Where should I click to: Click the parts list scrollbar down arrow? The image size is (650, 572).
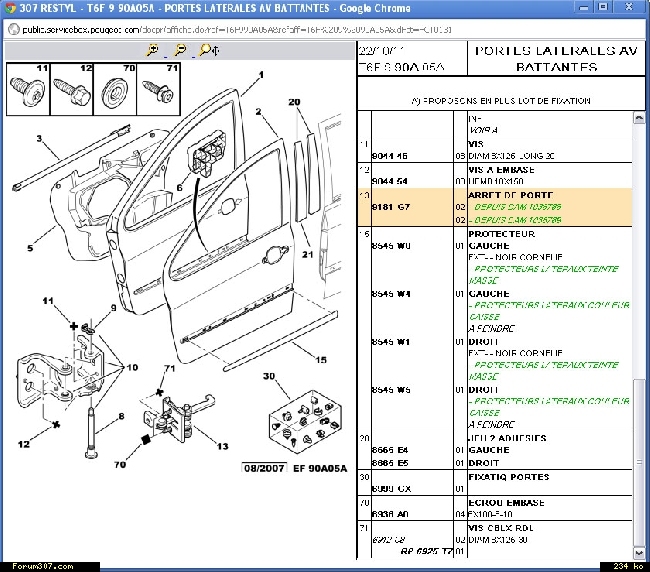tap(639, 553)
